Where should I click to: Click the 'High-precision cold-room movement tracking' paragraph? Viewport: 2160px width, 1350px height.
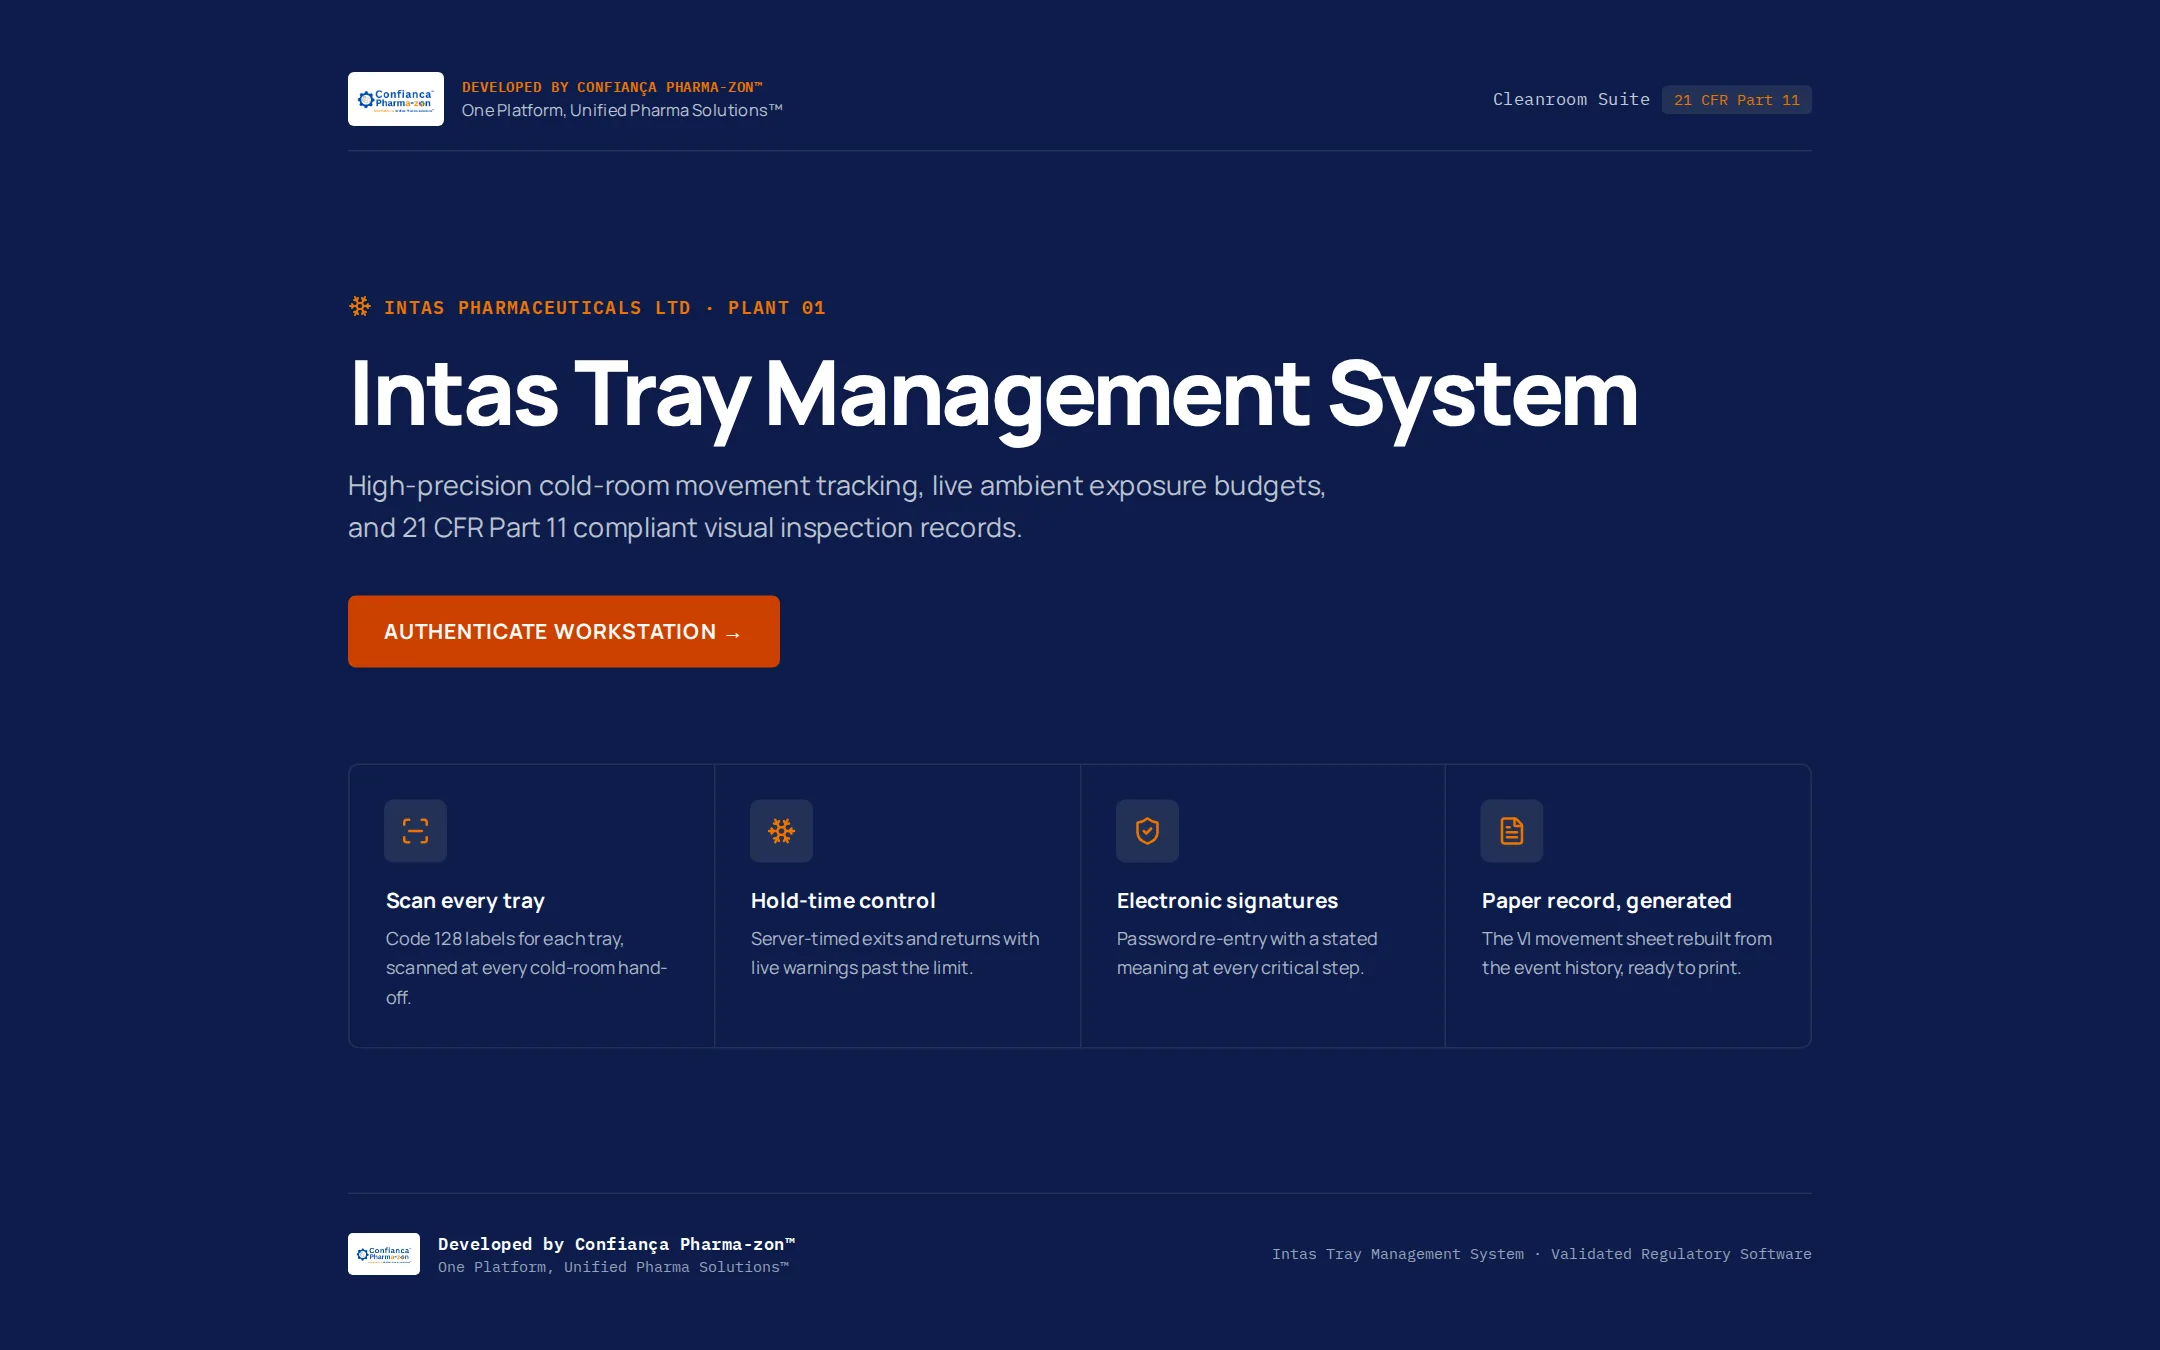[x=837, y=507]
